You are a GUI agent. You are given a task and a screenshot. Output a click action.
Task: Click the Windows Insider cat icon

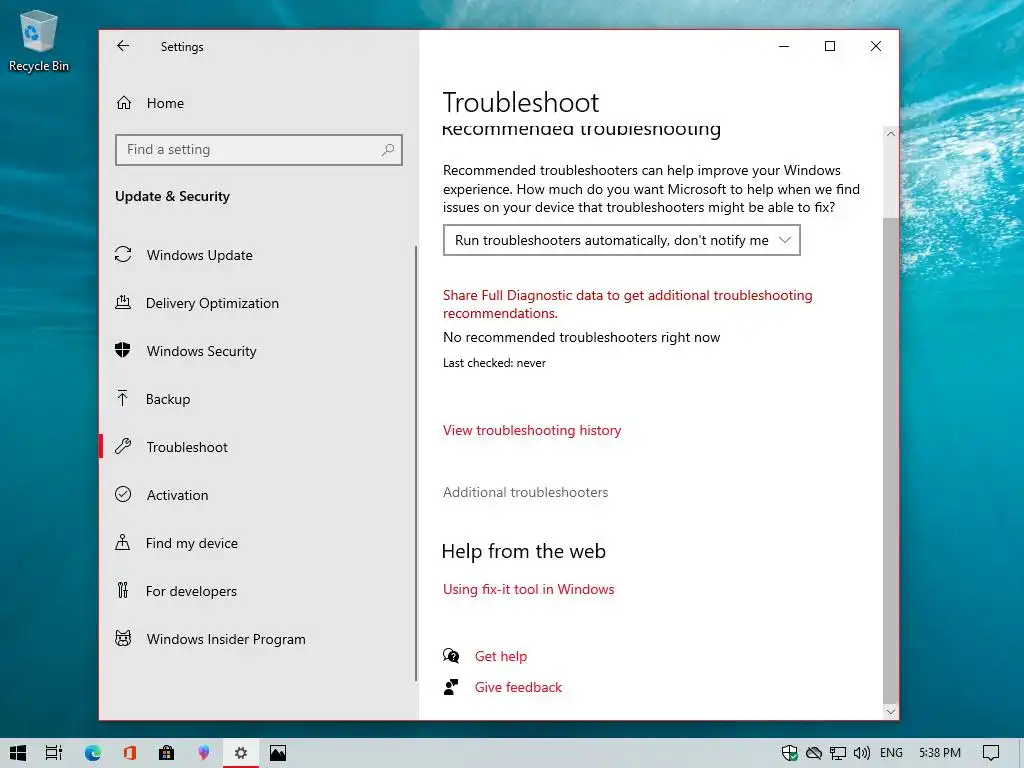123,638
